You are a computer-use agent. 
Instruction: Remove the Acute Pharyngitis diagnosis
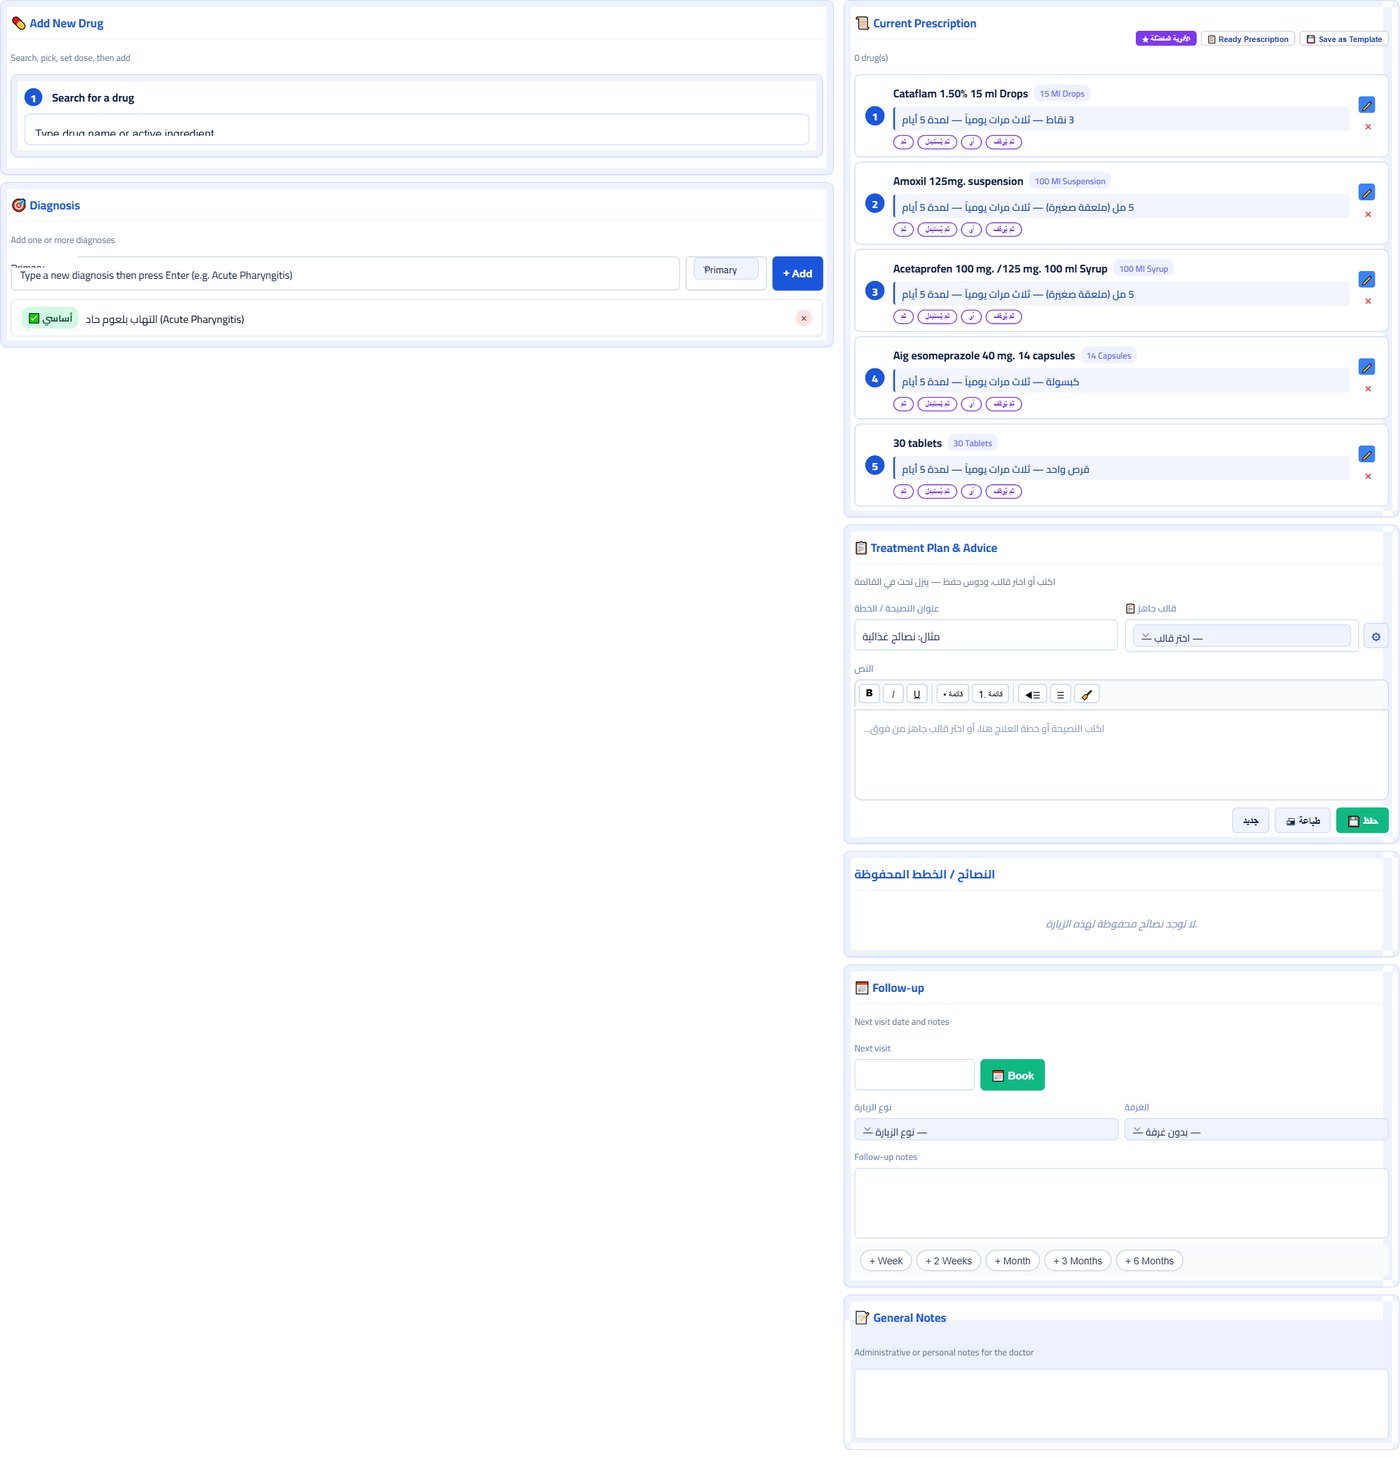804,318
